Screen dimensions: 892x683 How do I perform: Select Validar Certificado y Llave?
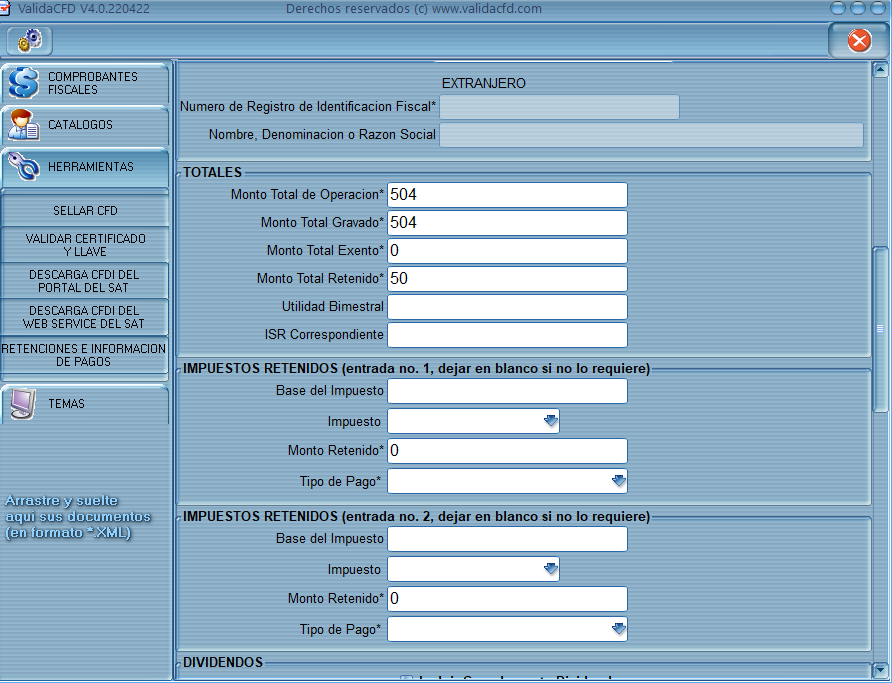(x=85, y=245)
